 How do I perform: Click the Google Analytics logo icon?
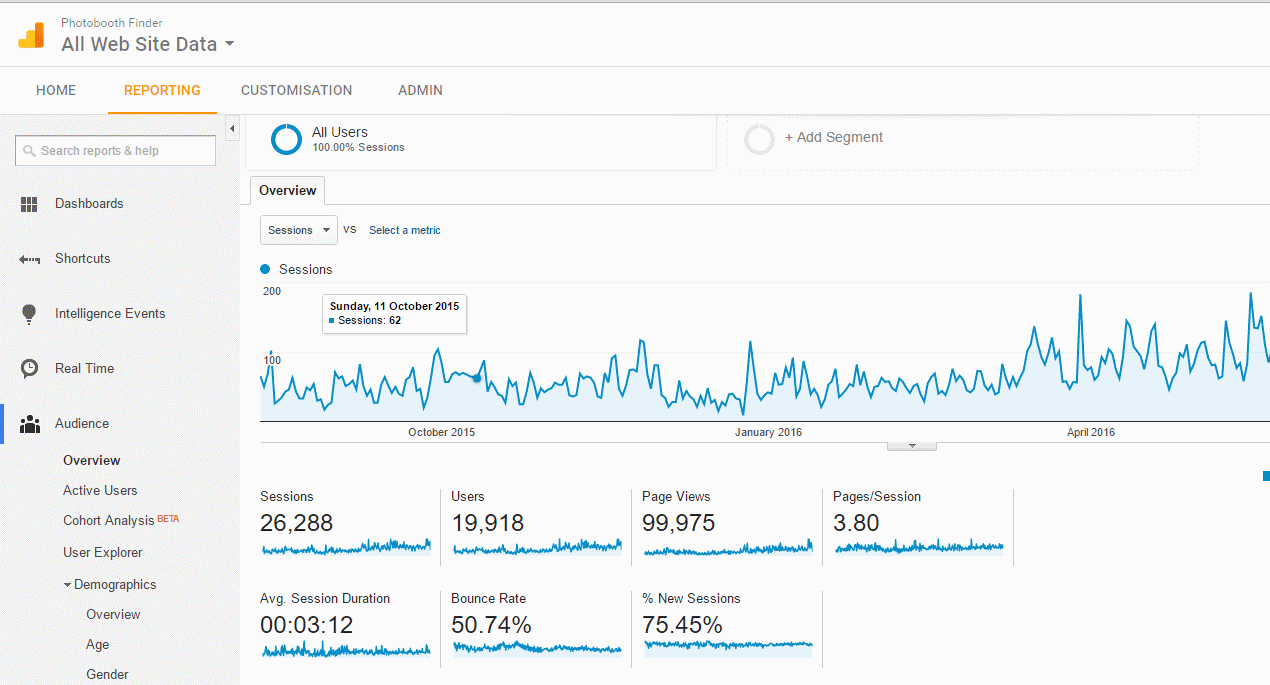point(31,35)
